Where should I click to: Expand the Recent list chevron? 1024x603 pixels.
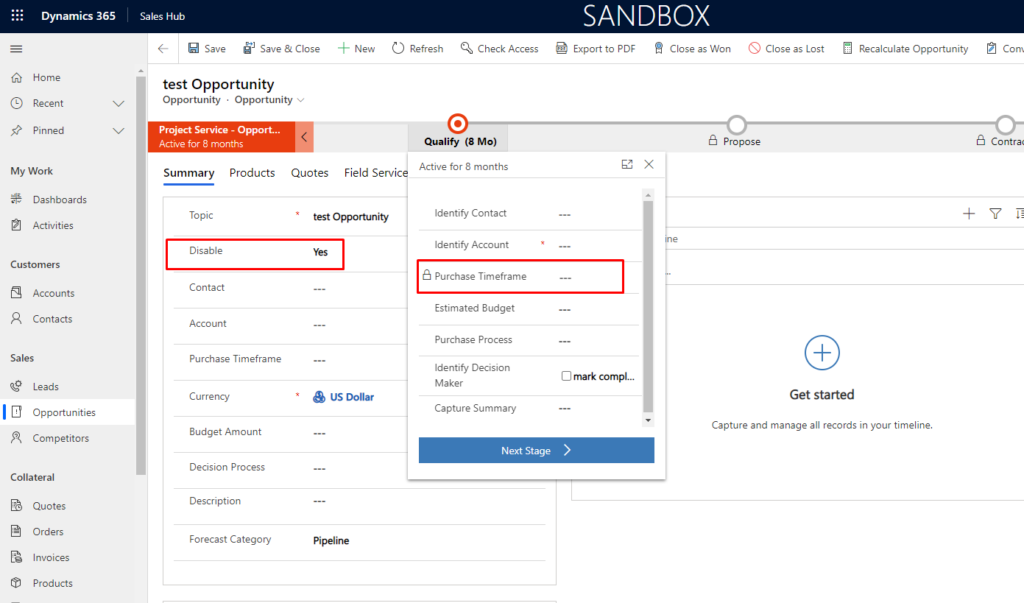pyautogui.click(x=118, y=103)
